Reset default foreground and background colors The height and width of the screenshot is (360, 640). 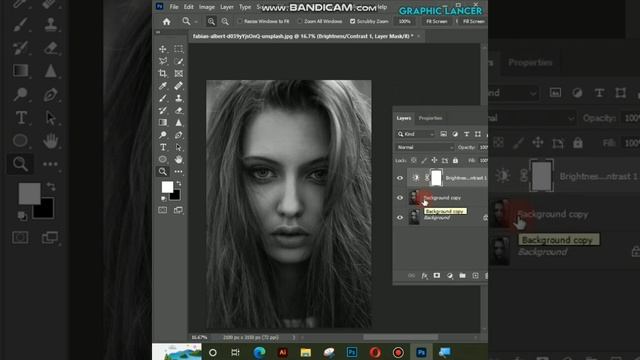pos(164,199)
